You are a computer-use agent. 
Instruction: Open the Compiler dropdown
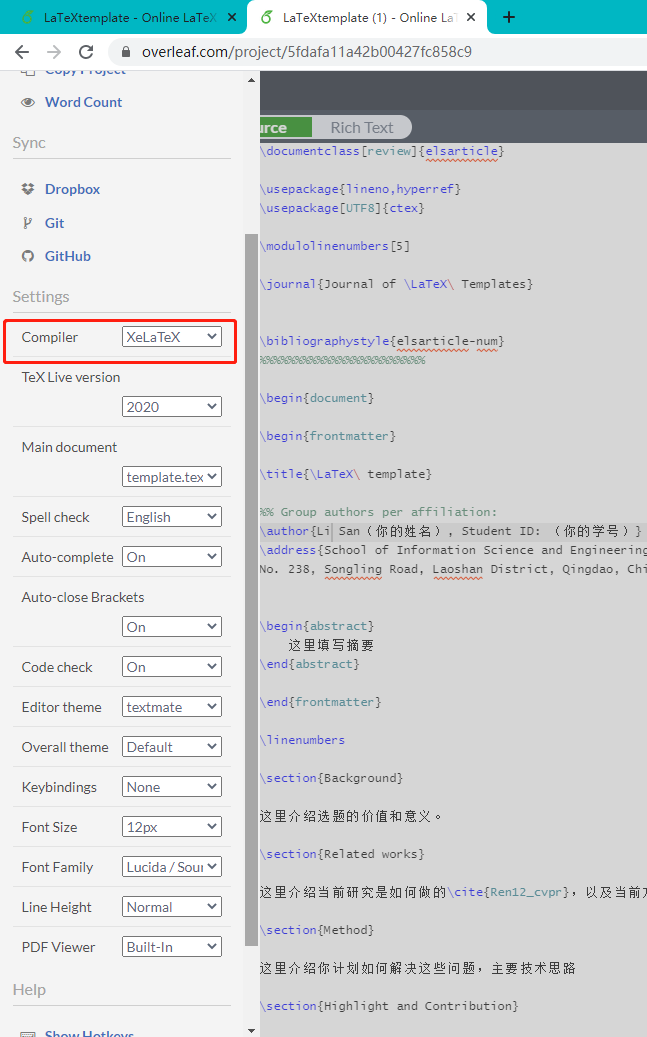(x=172, y=337)
